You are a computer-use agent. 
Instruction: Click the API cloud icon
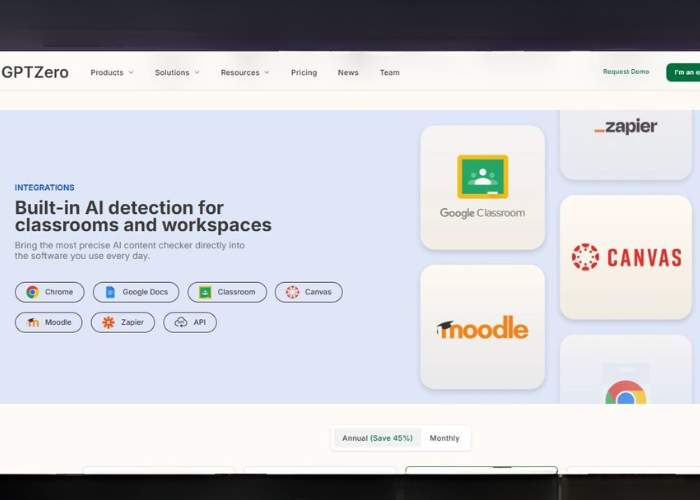(181, 322)
